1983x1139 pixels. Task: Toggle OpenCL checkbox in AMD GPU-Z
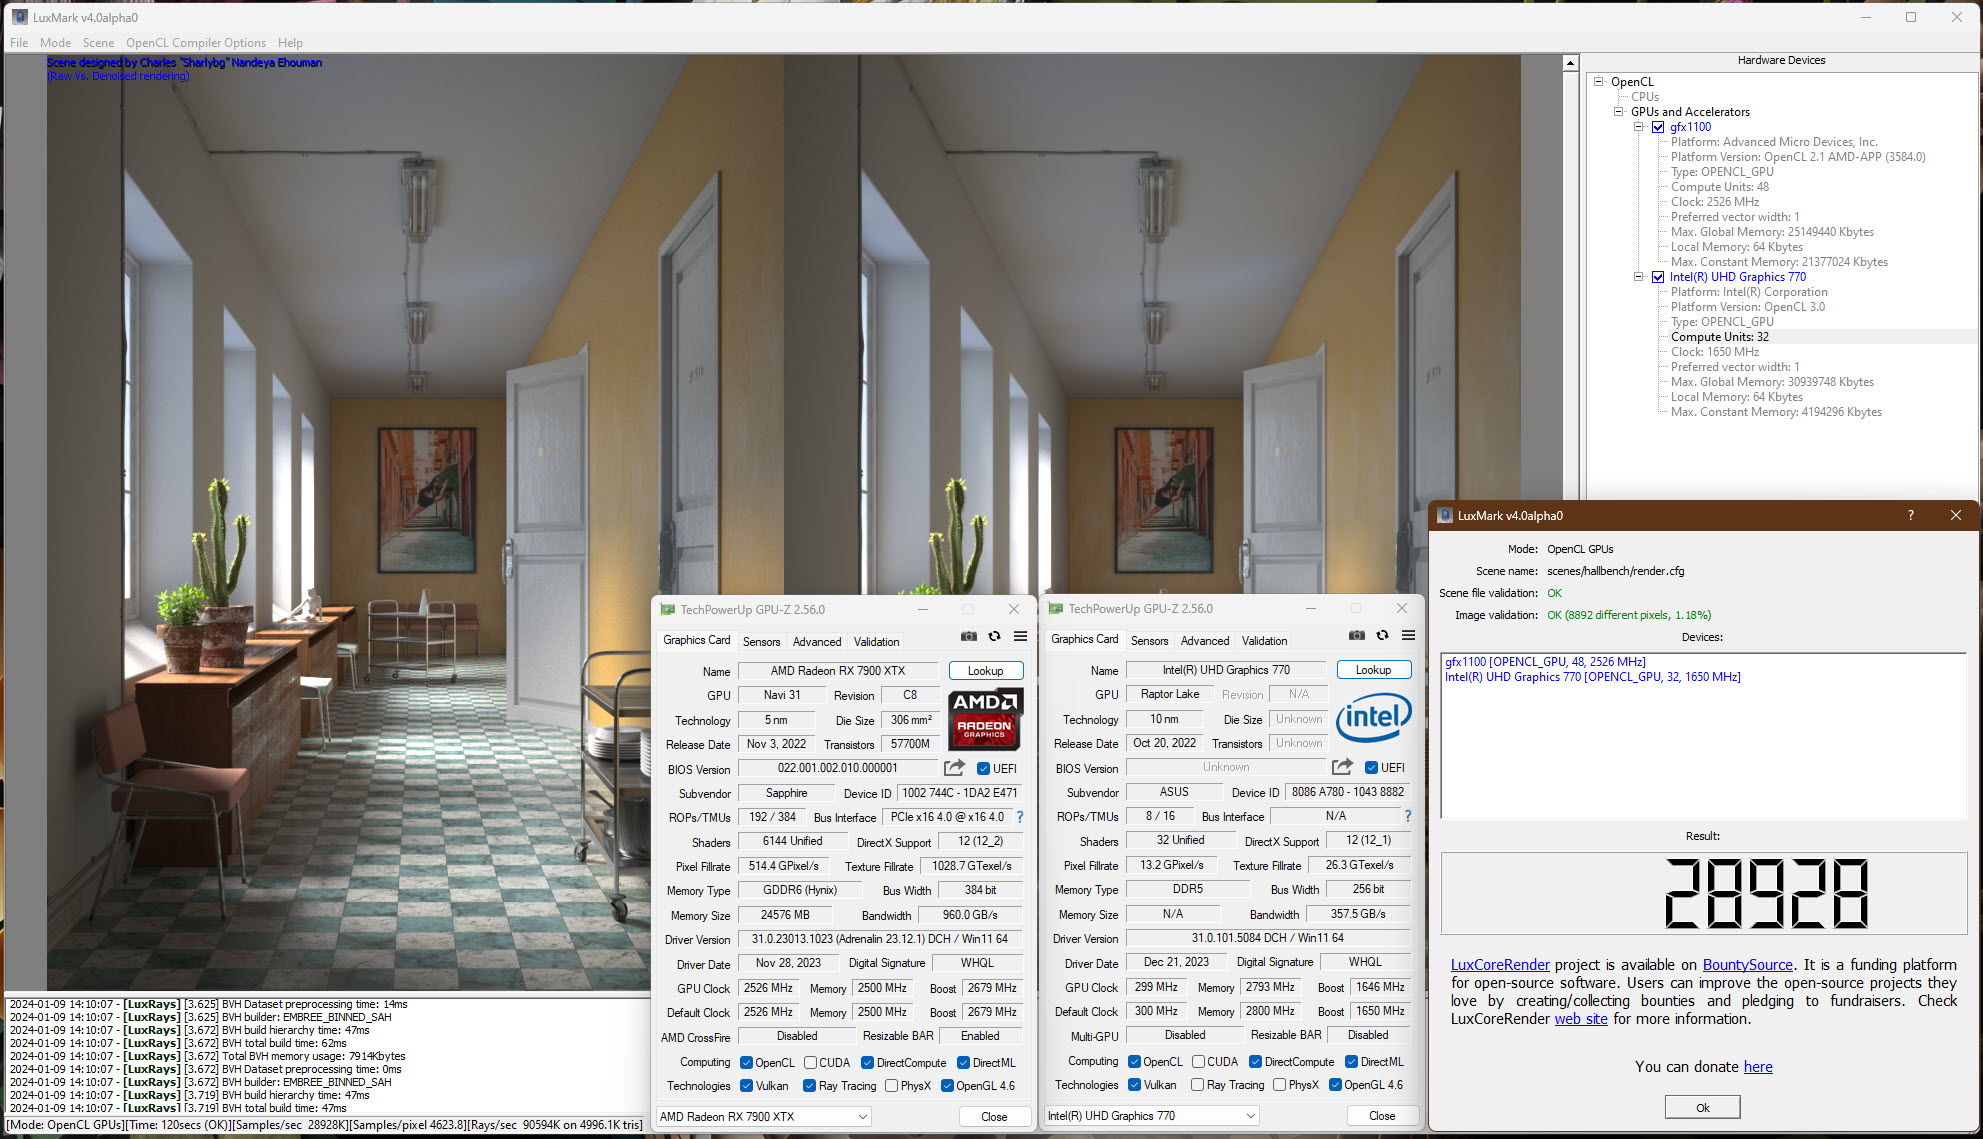click(746, 1062)
